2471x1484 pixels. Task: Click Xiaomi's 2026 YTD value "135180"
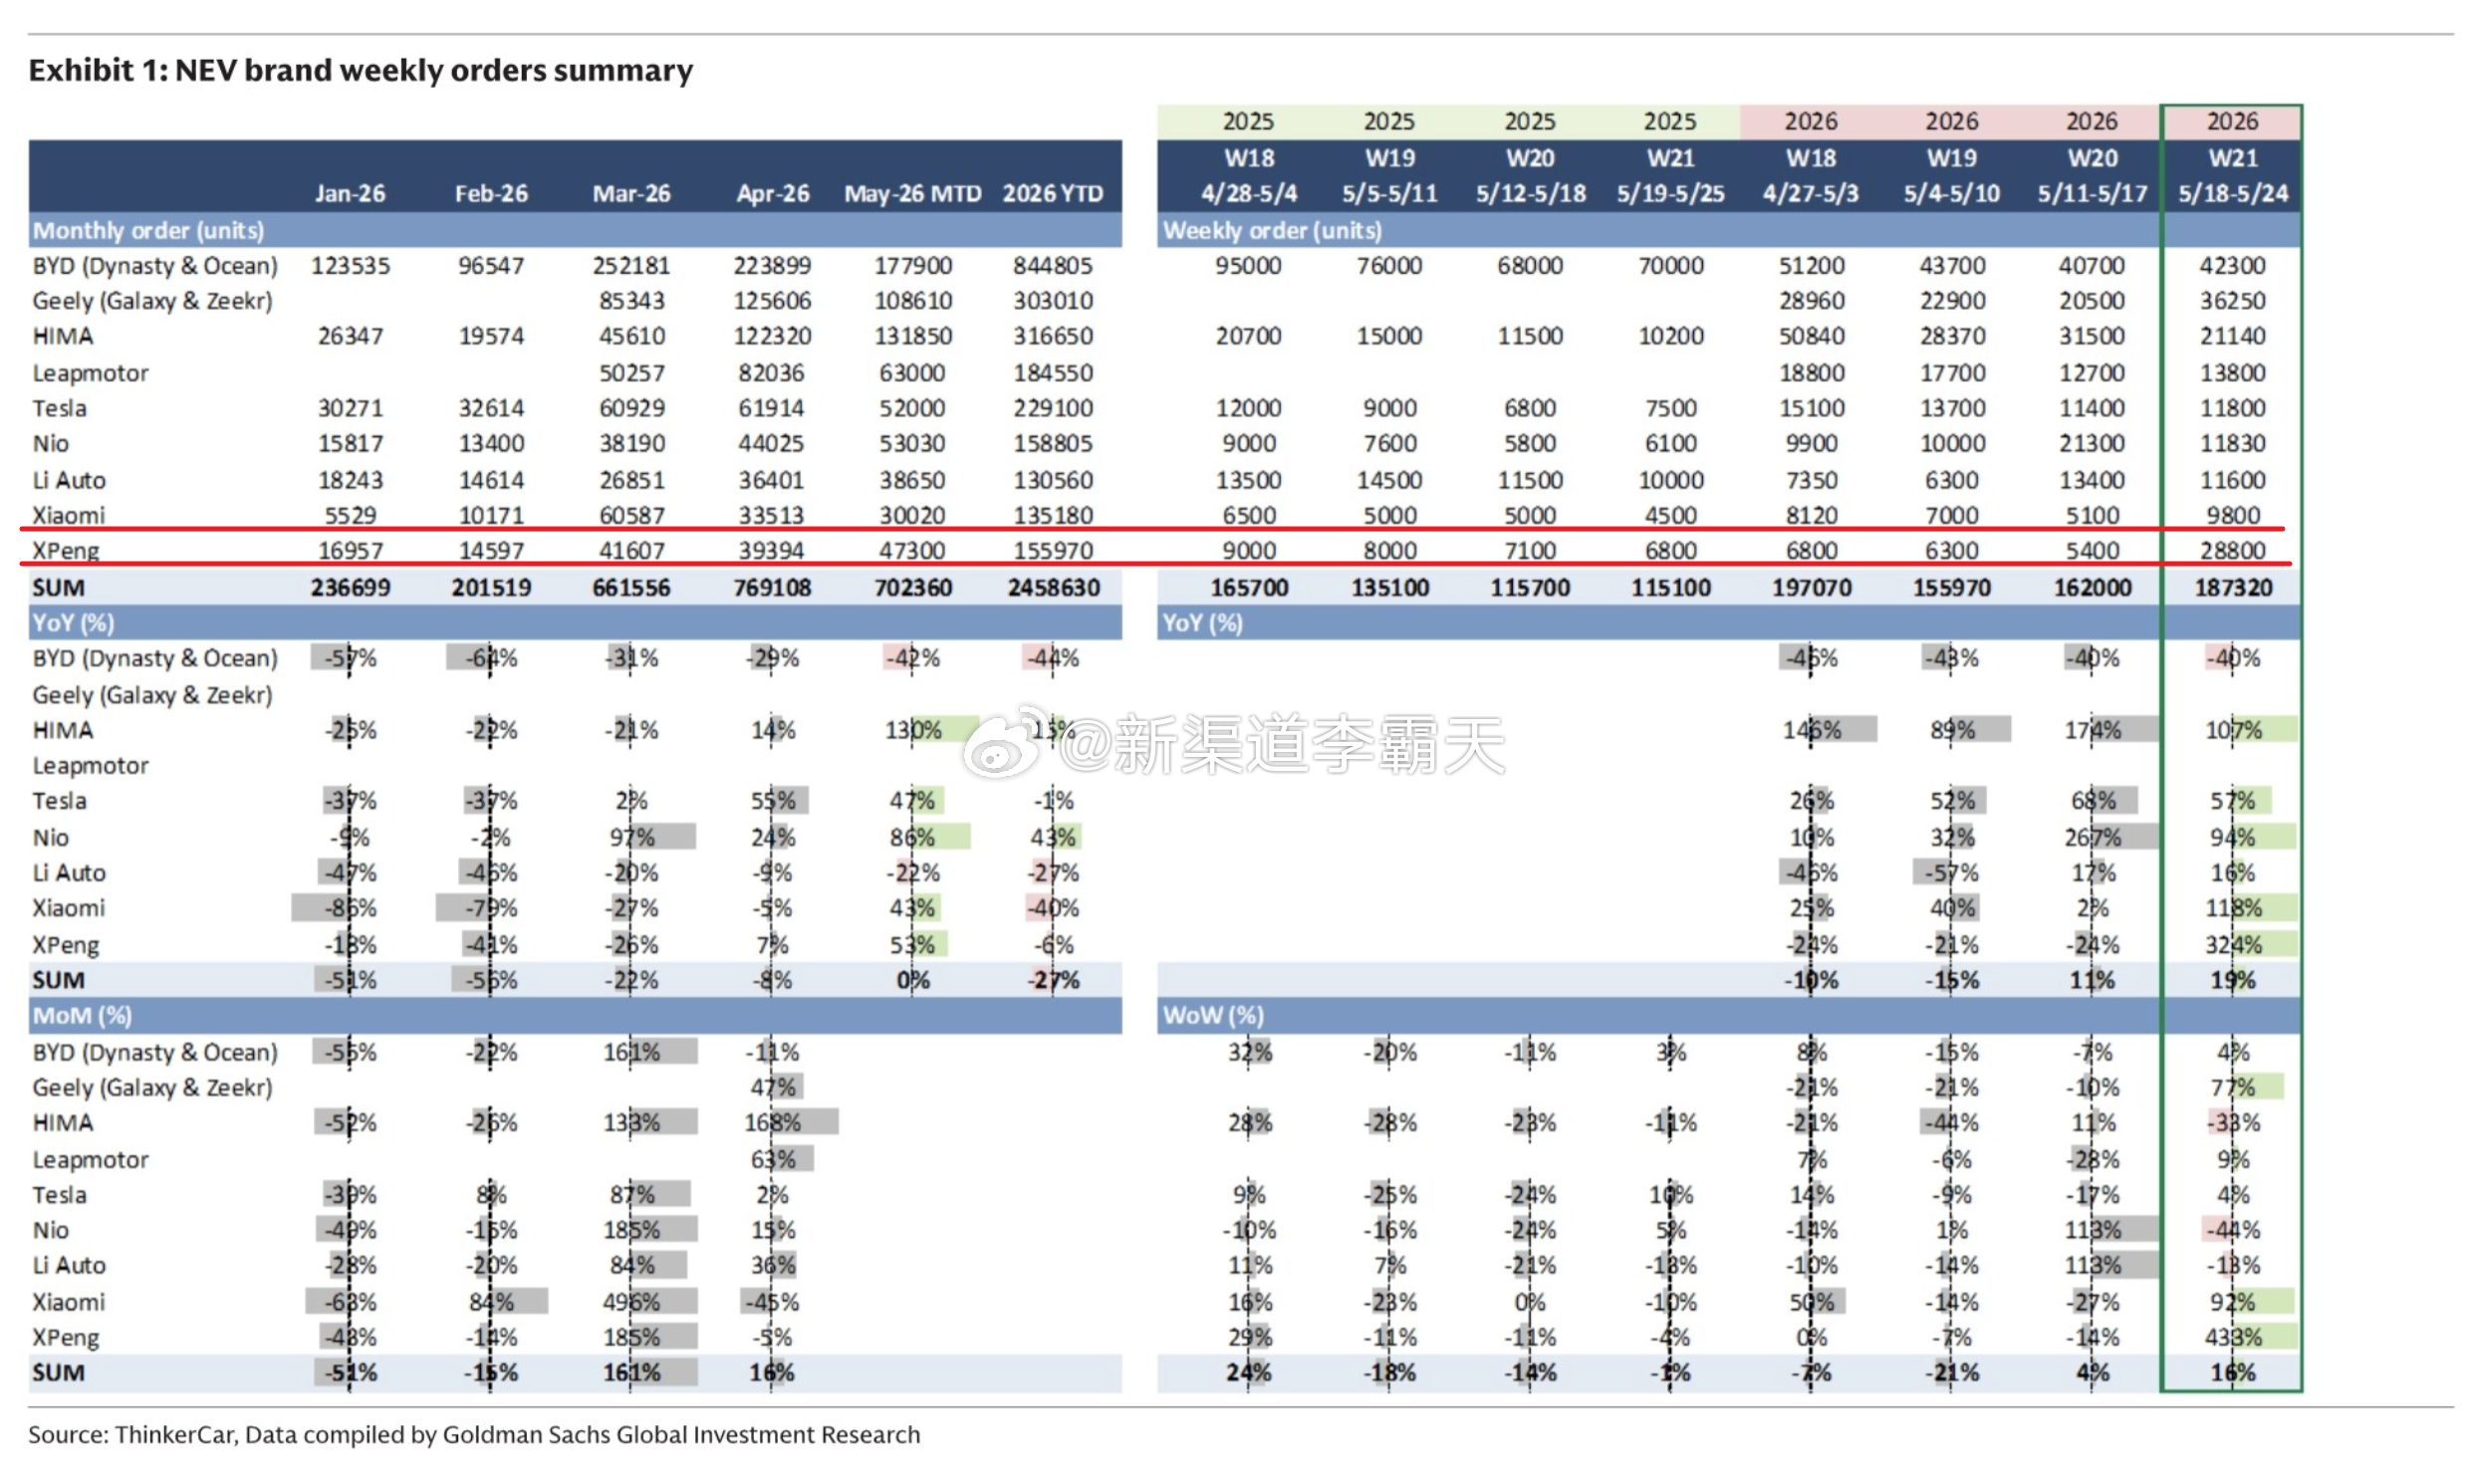click(1052, 515)
